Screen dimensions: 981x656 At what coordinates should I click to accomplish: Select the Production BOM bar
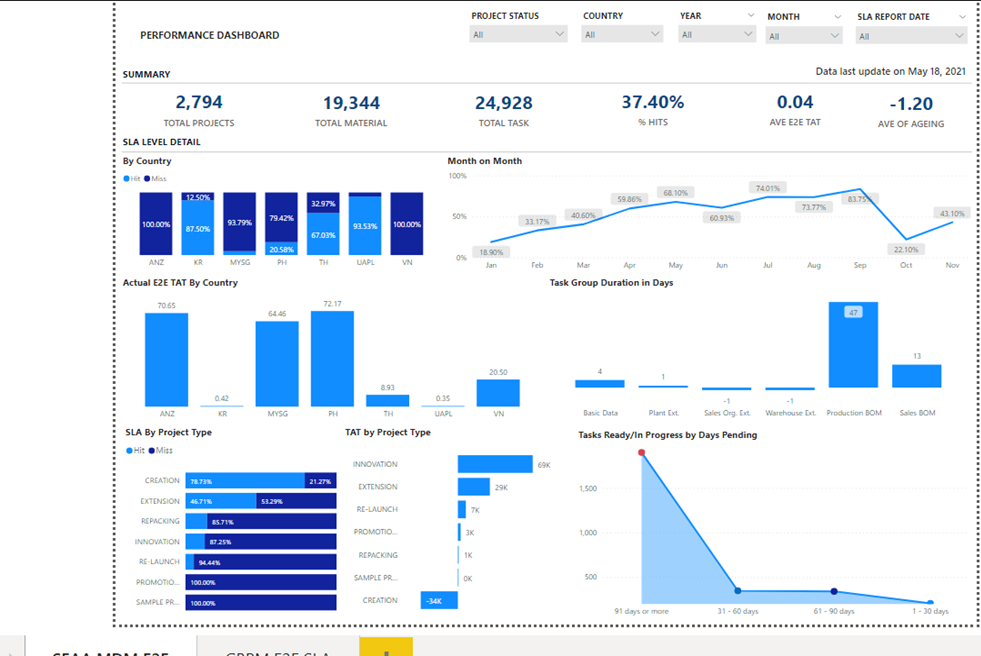click(x=853, y=345)
